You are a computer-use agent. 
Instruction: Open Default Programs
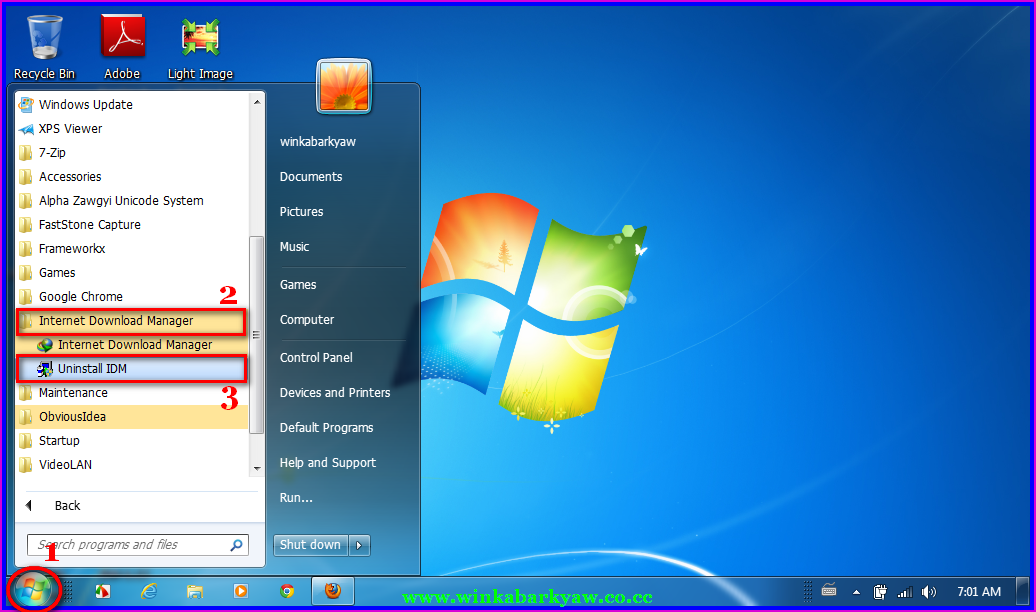(326, 428)
